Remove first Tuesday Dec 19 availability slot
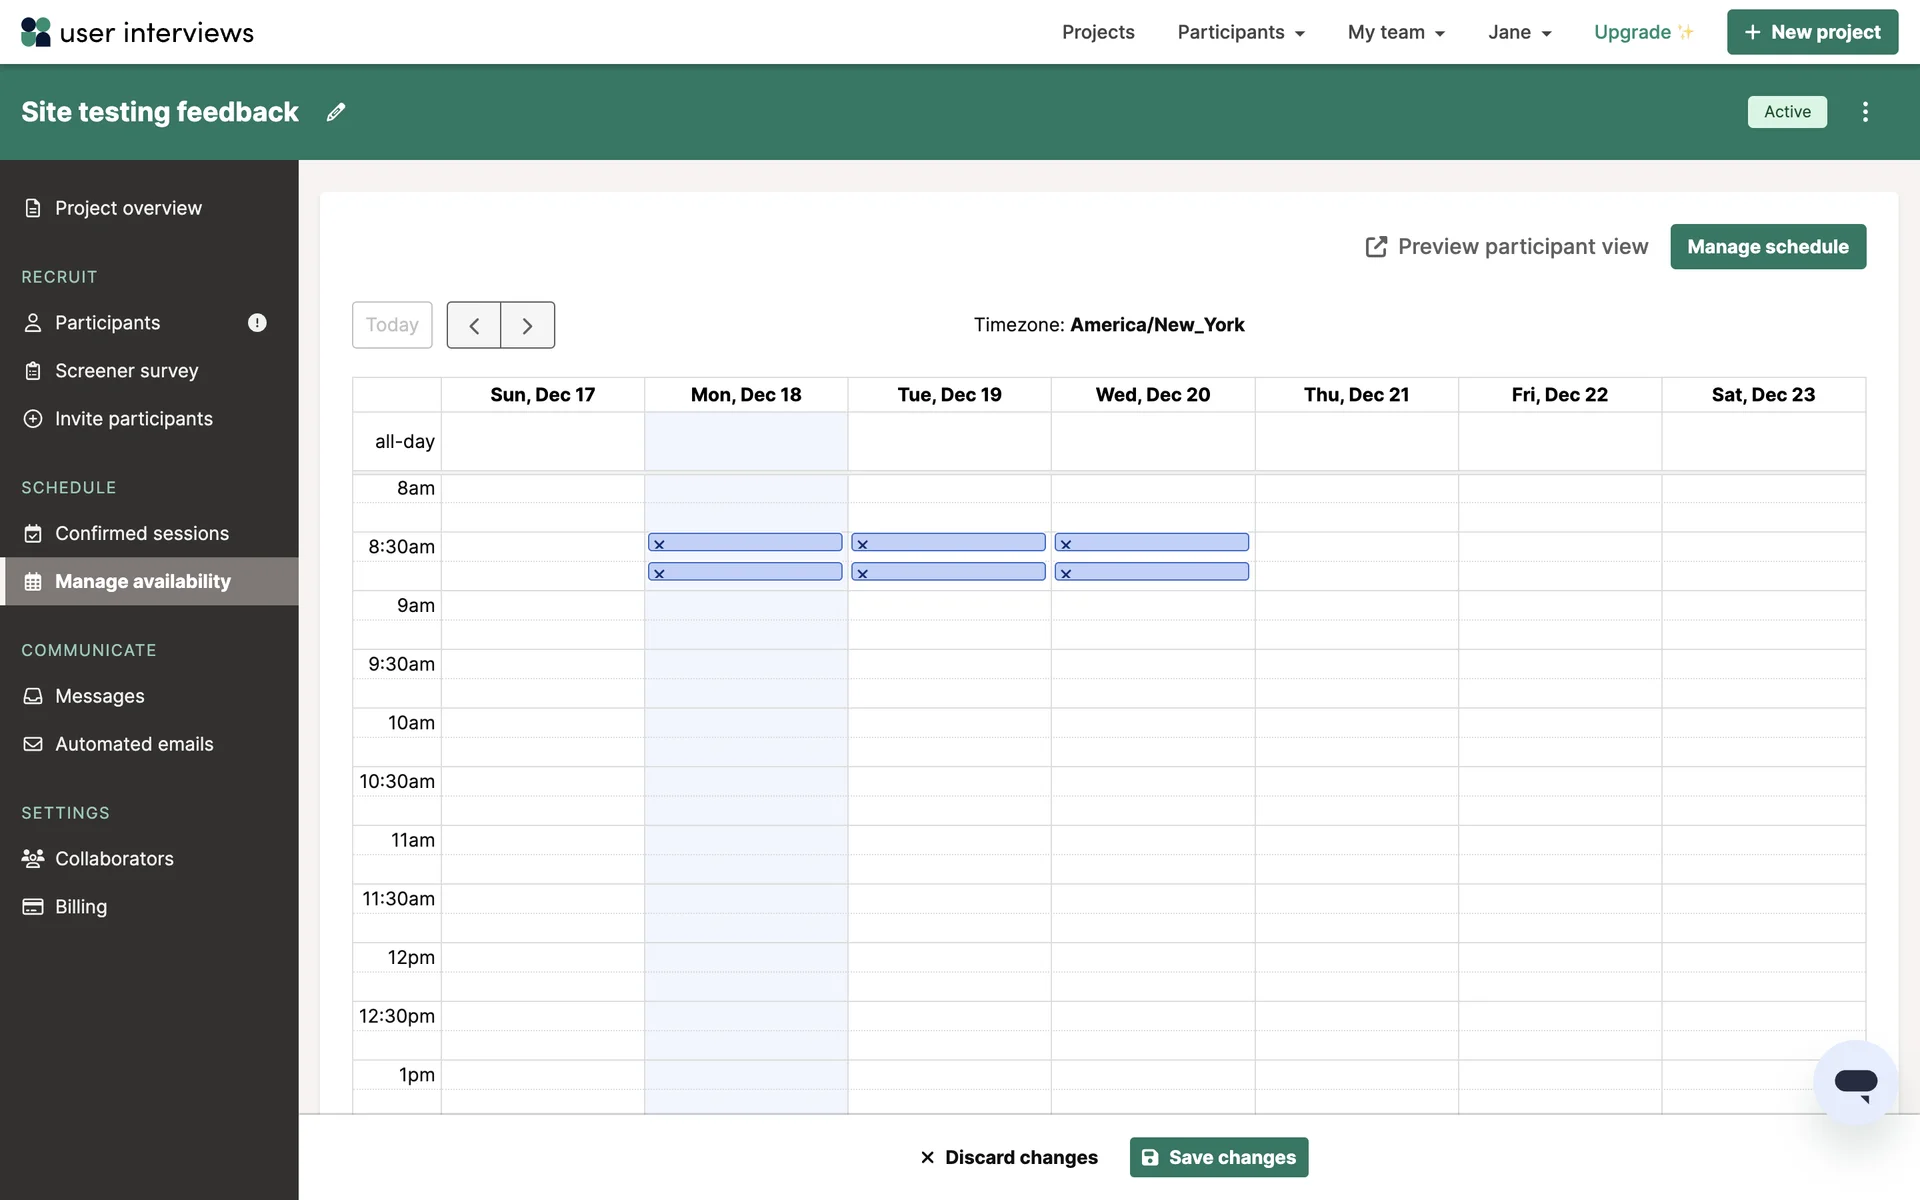The image size is (1920, 1200). coord(862,544)
